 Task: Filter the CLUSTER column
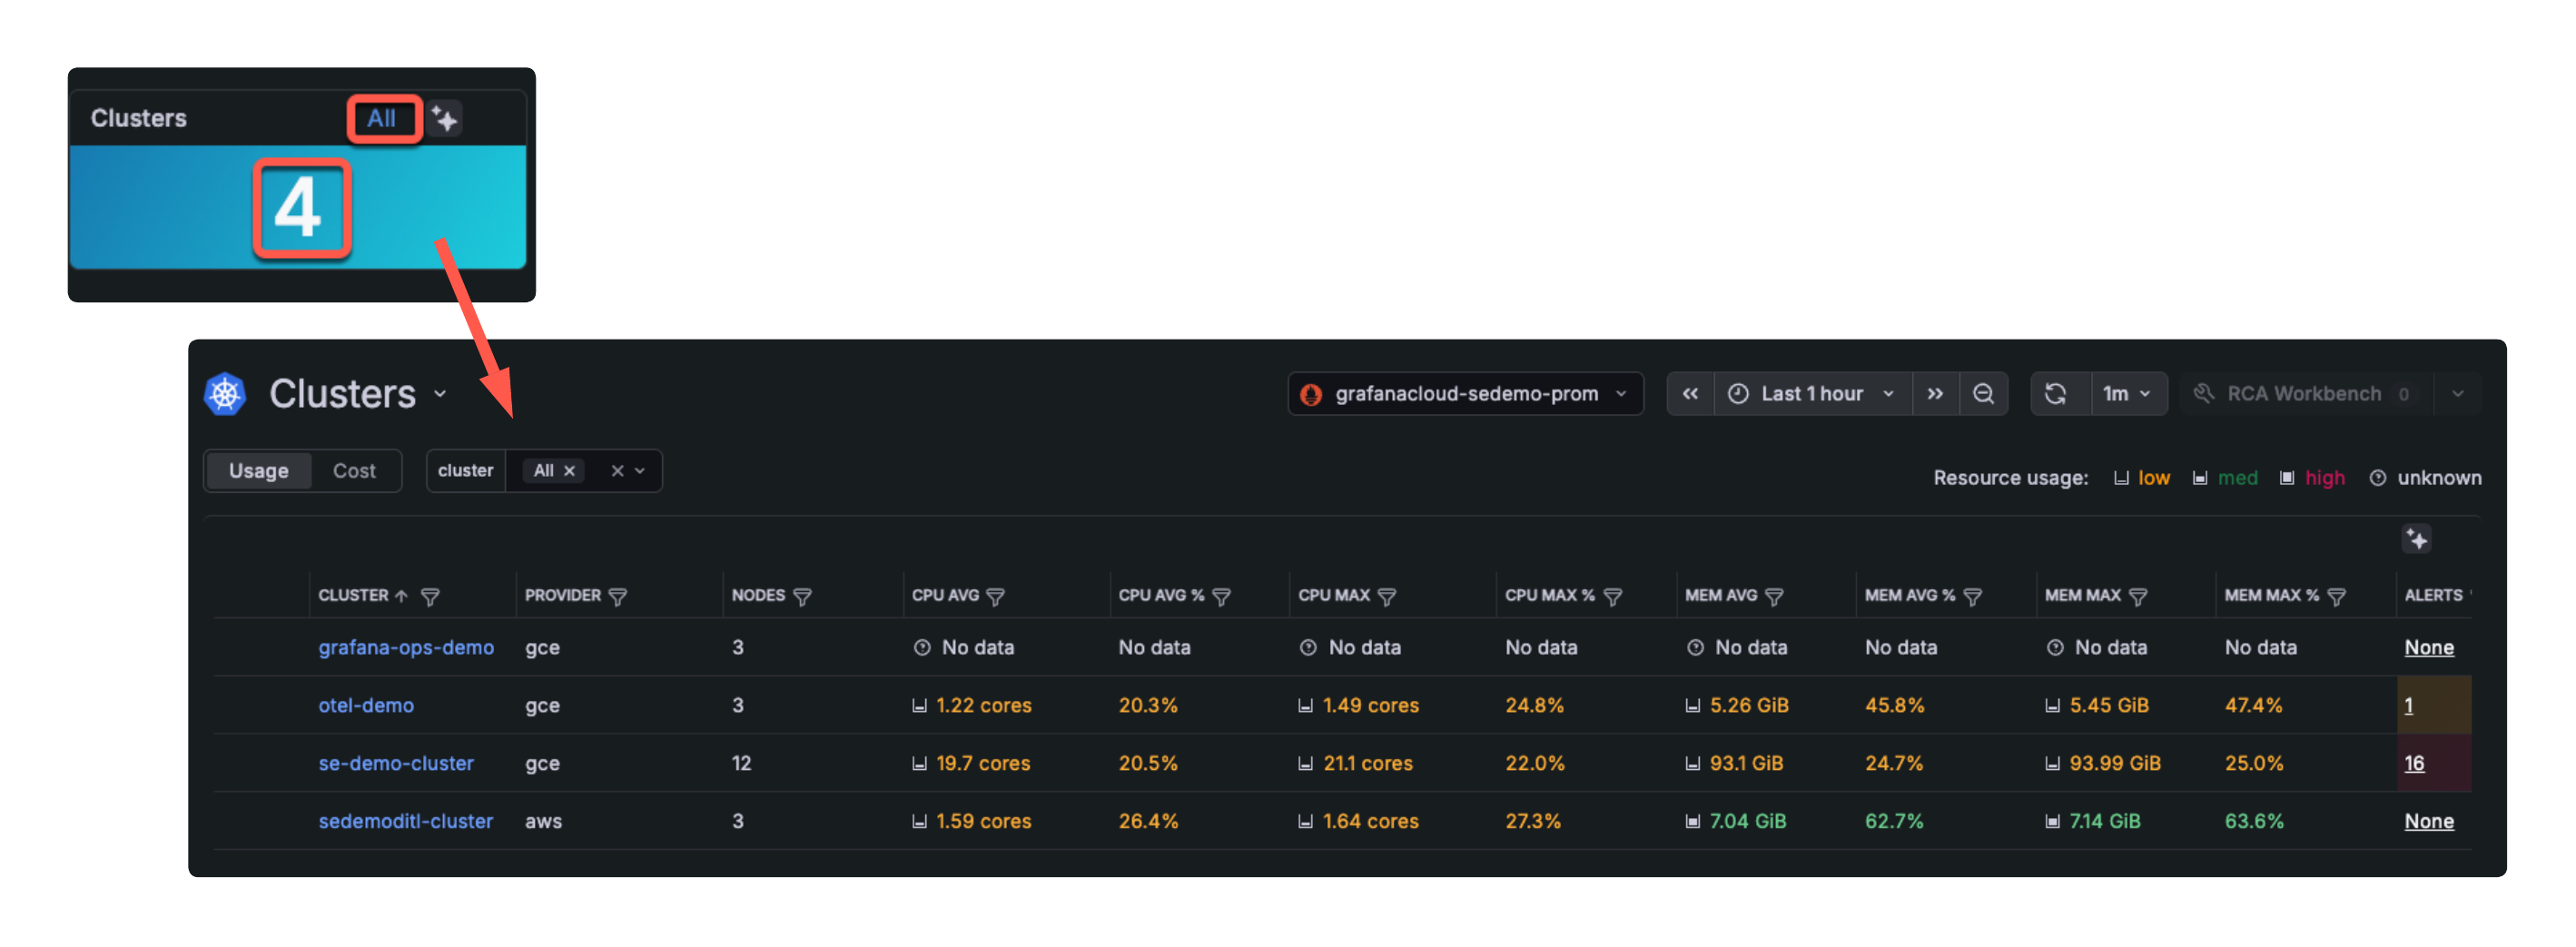click(x=430, y=596)
